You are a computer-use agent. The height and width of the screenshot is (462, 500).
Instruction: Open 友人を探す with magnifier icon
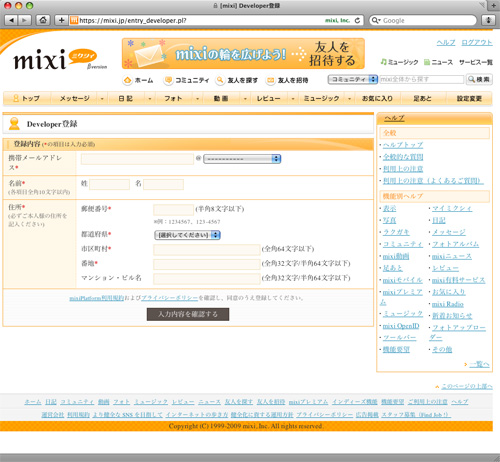pyautogui.click(x=237, y=80)
